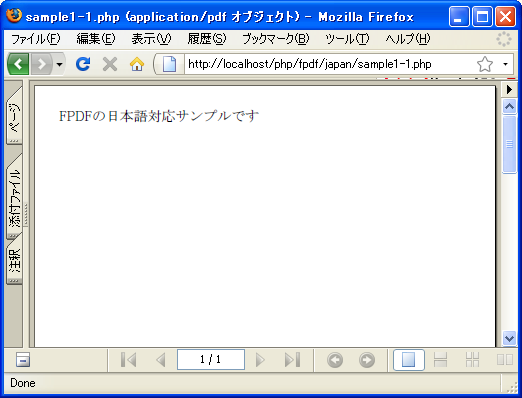Click the page identity icon in address bar

click(x=169, y=64)
